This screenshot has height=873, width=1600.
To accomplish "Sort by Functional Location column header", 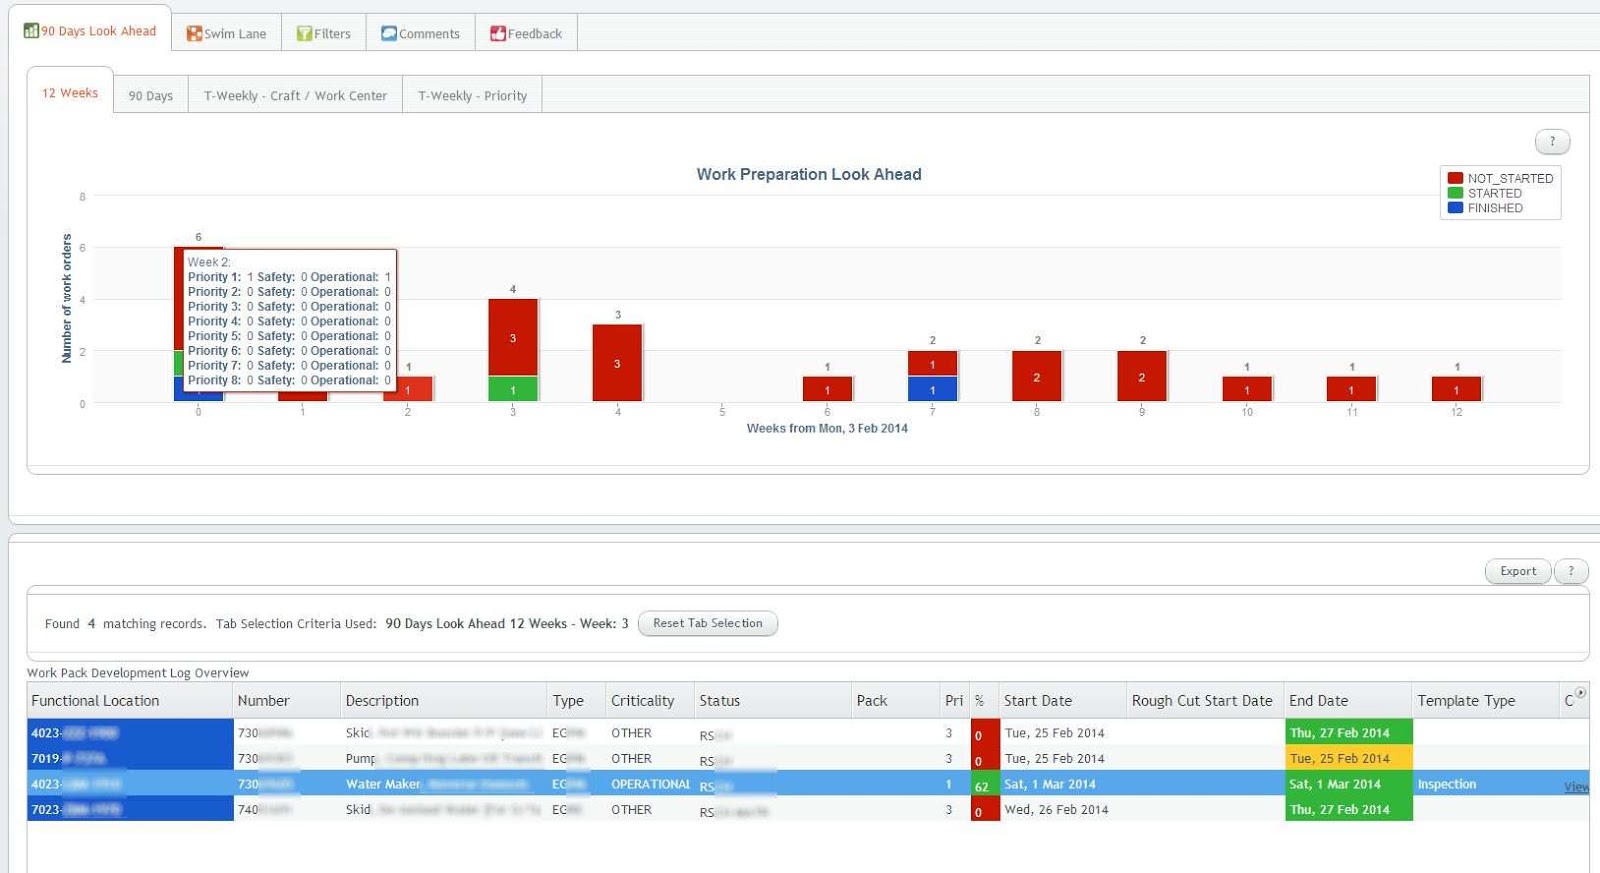I will coord(130,700).
